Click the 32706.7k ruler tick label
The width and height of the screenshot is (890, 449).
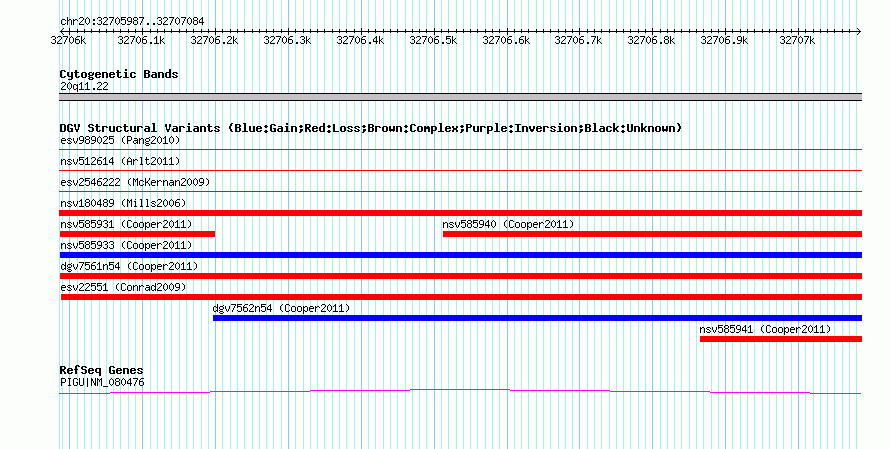click(x=578, y=40)
